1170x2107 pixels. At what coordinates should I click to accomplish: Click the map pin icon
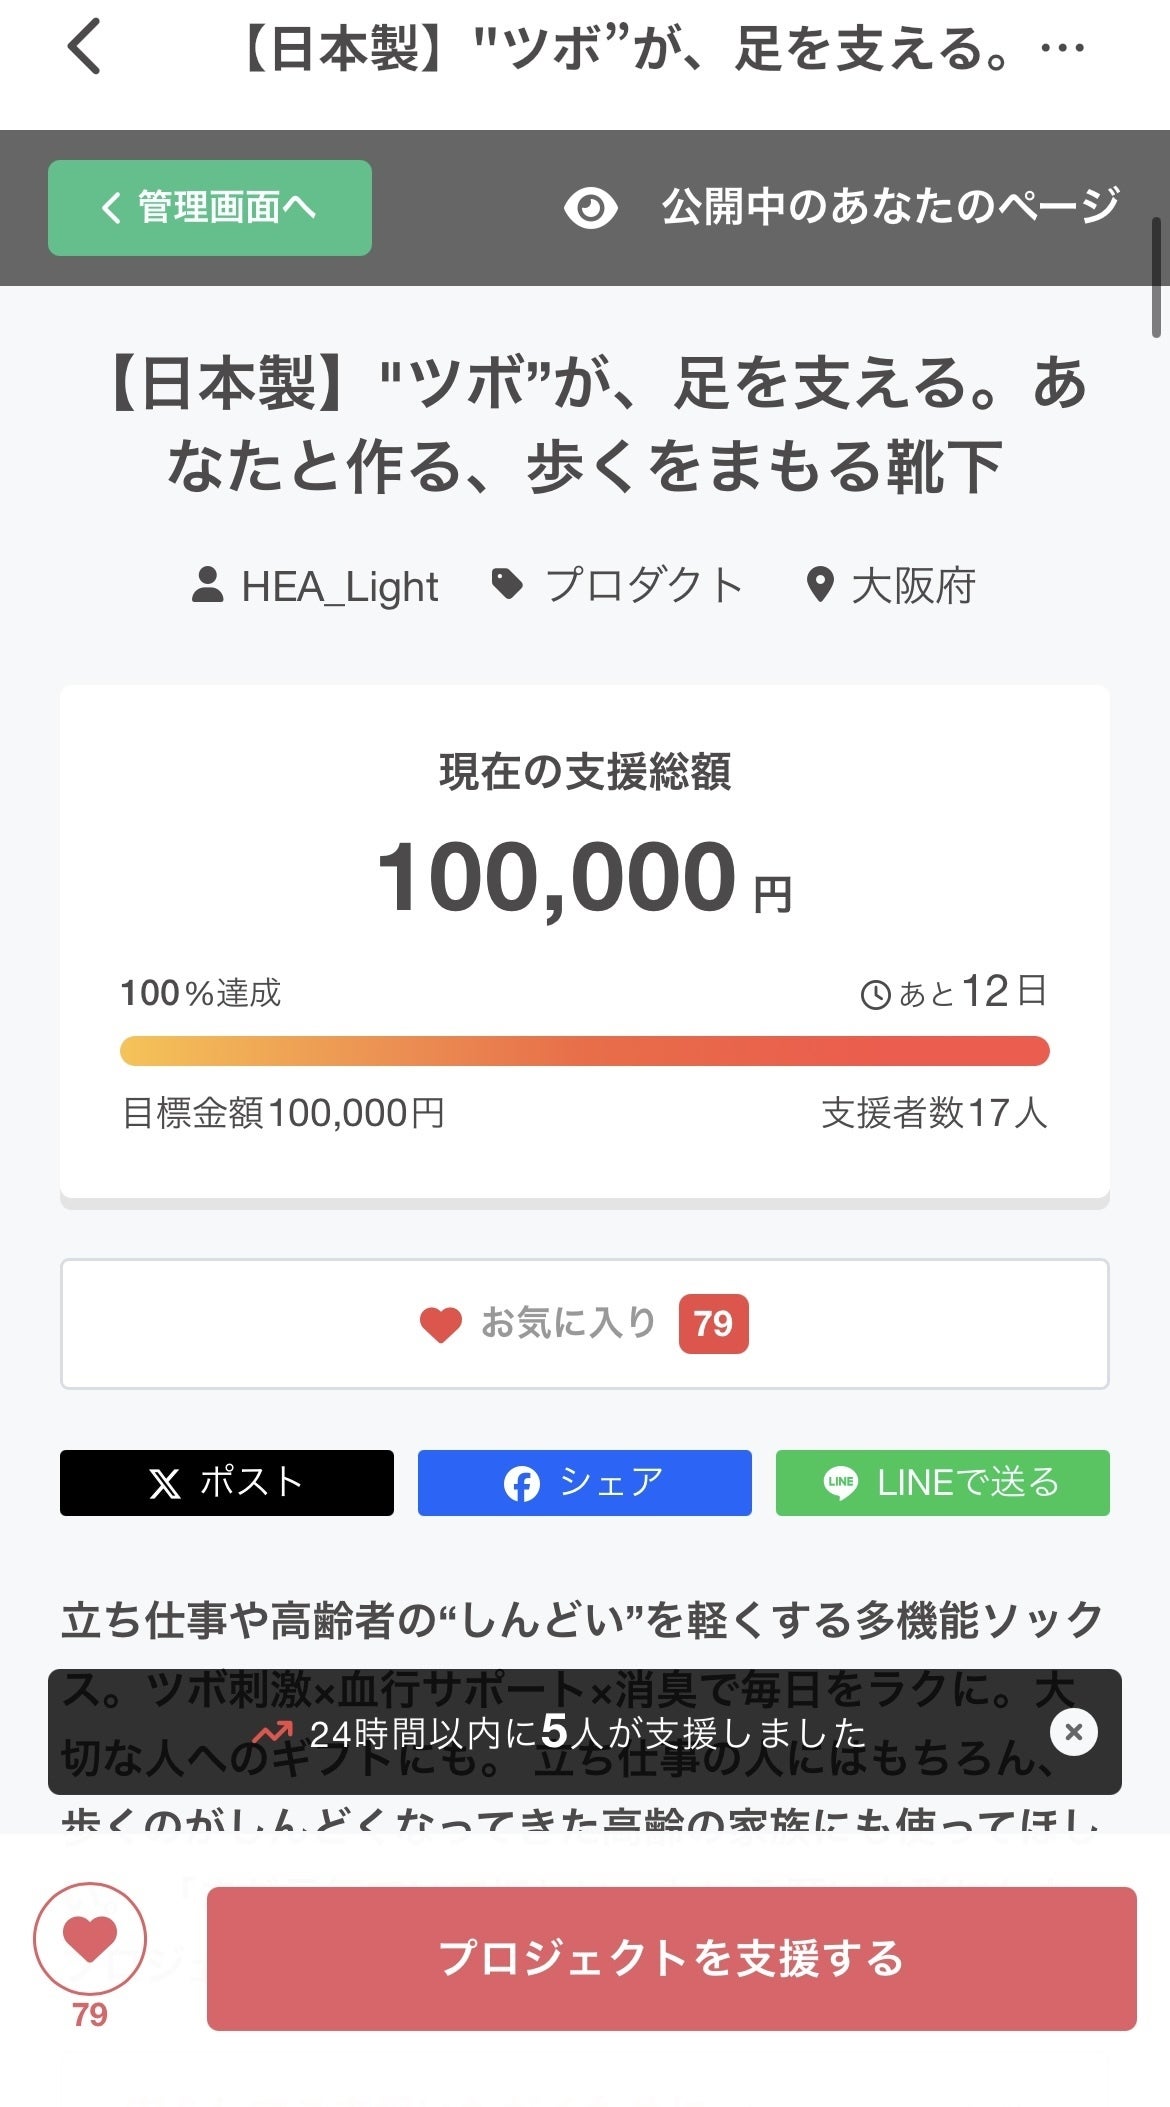click(820, 585)
